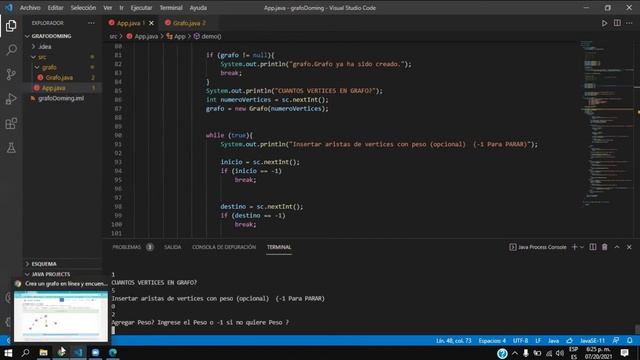Image resolution: width=640 pixels, height=360 pixels.
Task: Change indentation via Espacios: 4
Action: click(x=492, y=340)
